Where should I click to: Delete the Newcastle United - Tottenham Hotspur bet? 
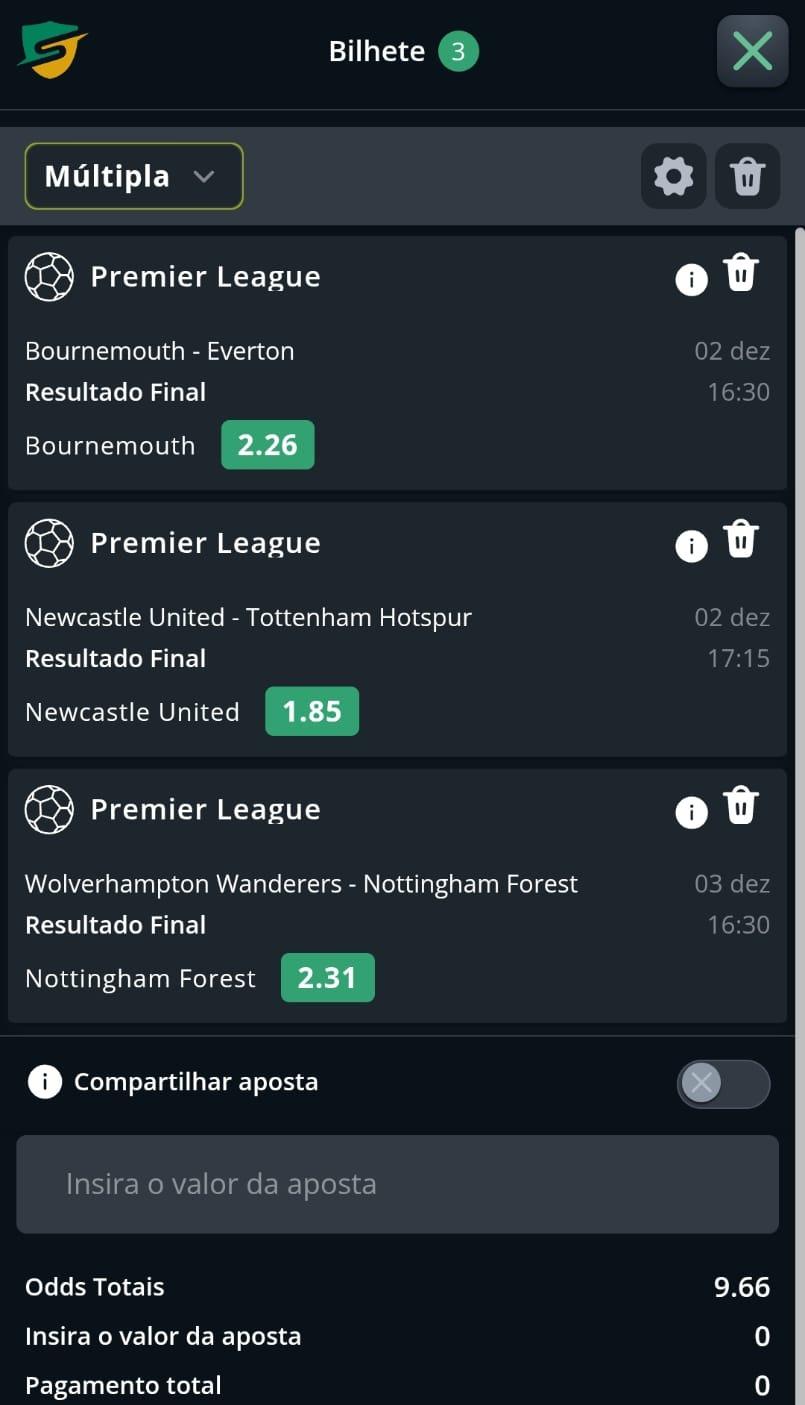point(741,539)
